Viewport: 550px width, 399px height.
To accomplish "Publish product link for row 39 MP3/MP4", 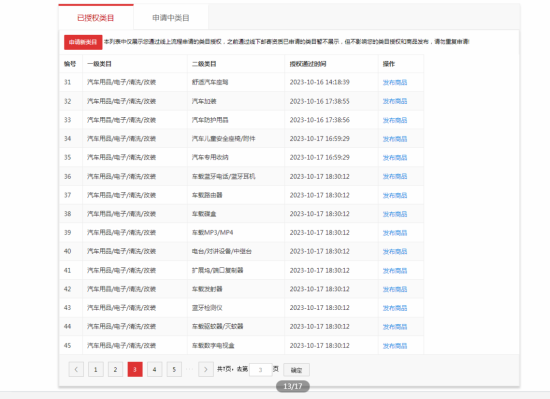I will click(x=395, y=233).
